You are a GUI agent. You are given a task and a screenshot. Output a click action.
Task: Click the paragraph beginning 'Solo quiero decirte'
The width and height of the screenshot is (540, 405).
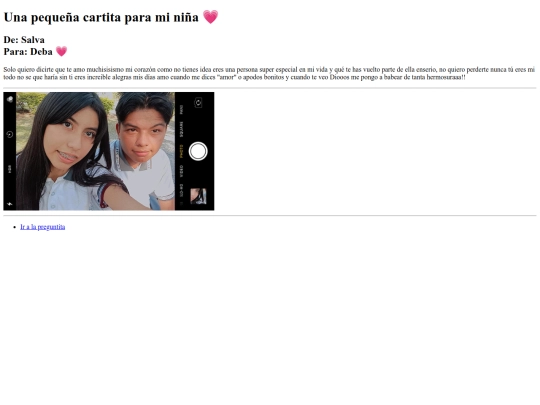[269, 73]
